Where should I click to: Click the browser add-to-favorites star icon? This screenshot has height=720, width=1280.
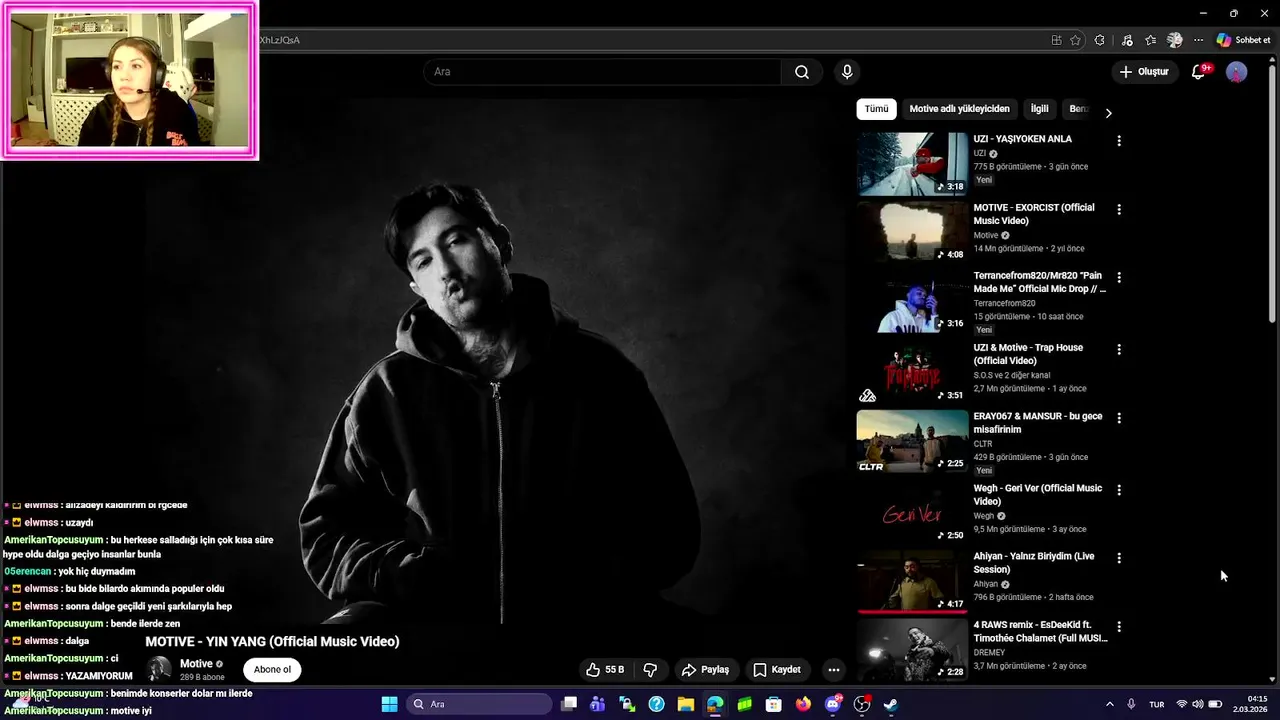pyautogui.click(x=1075, y=40)
